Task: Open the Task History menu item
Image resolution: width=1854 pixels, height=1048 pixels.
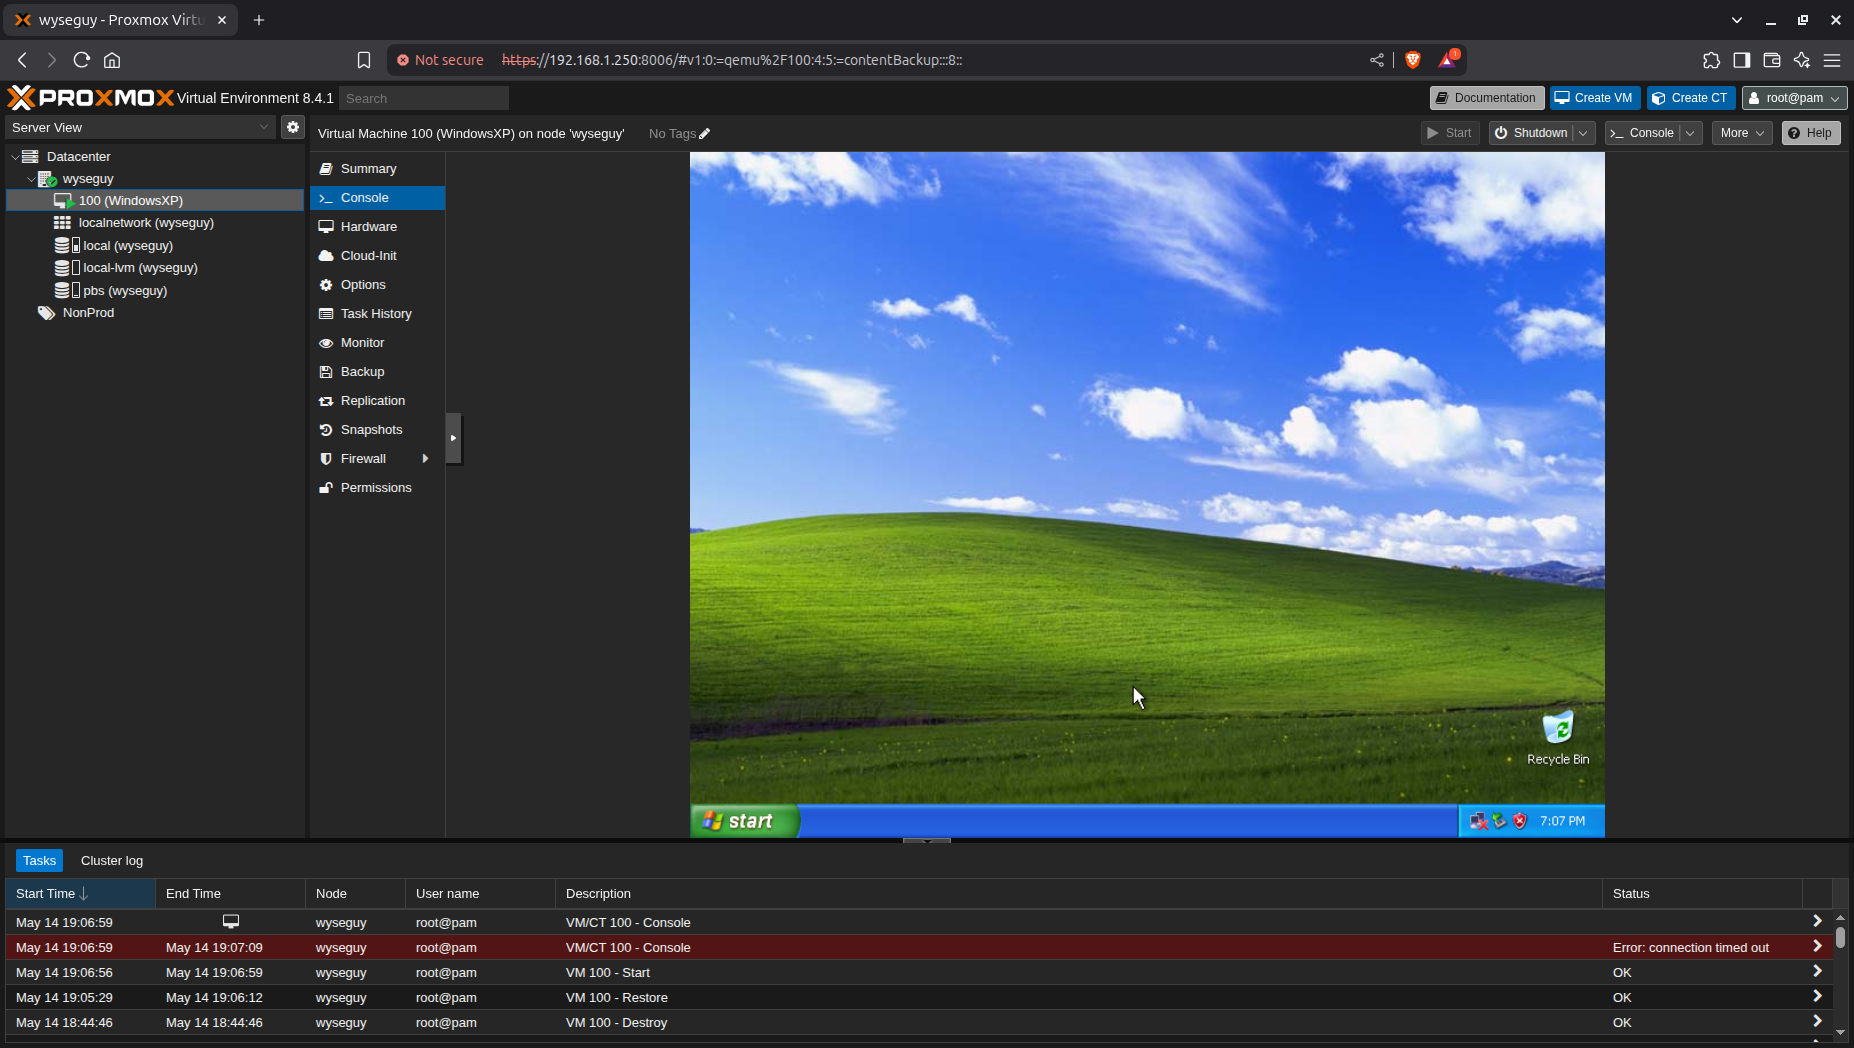Action: point(378,314)
